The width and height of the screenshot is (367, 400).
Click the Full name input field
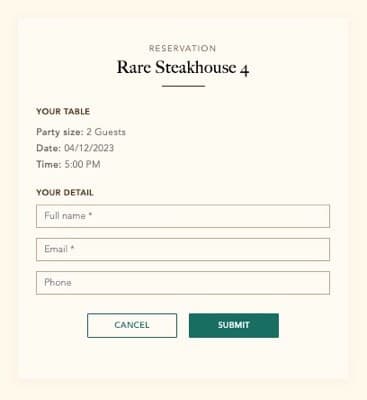coord(183,216)
